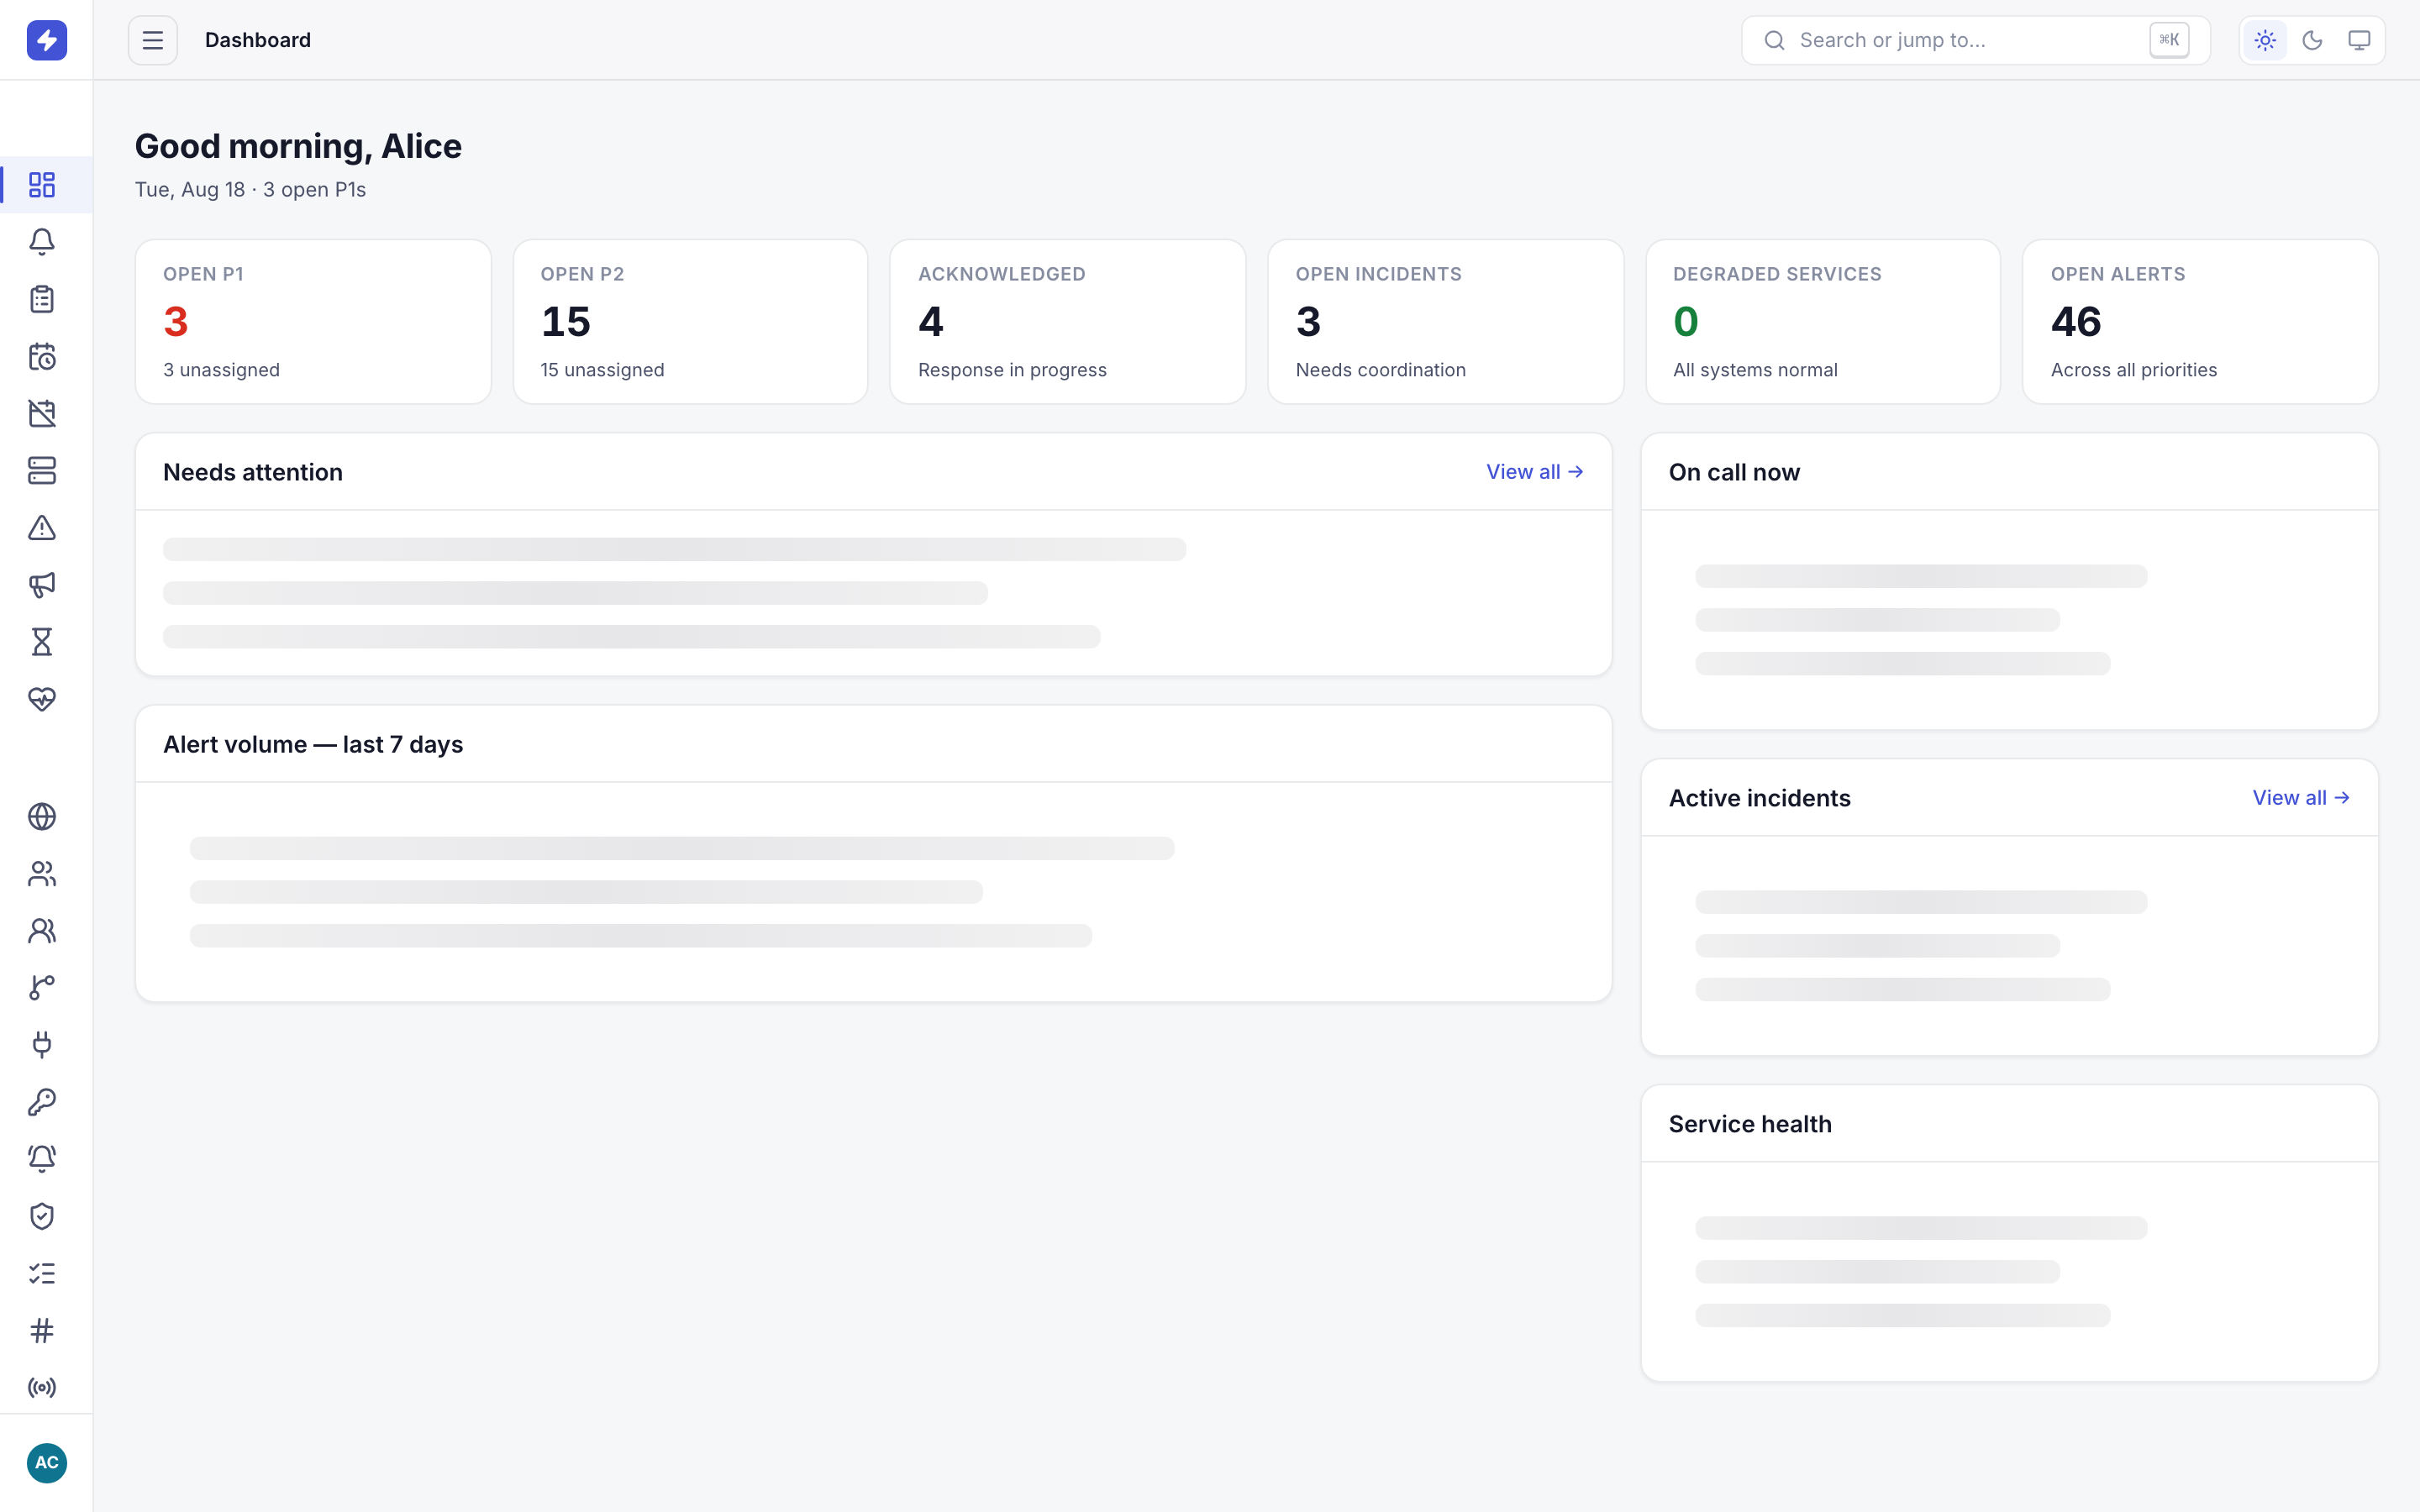Open the Open Alerts stat card
Image resolution: width=2420 pixels, height=1512 pixels.
tap(2200, 322)
